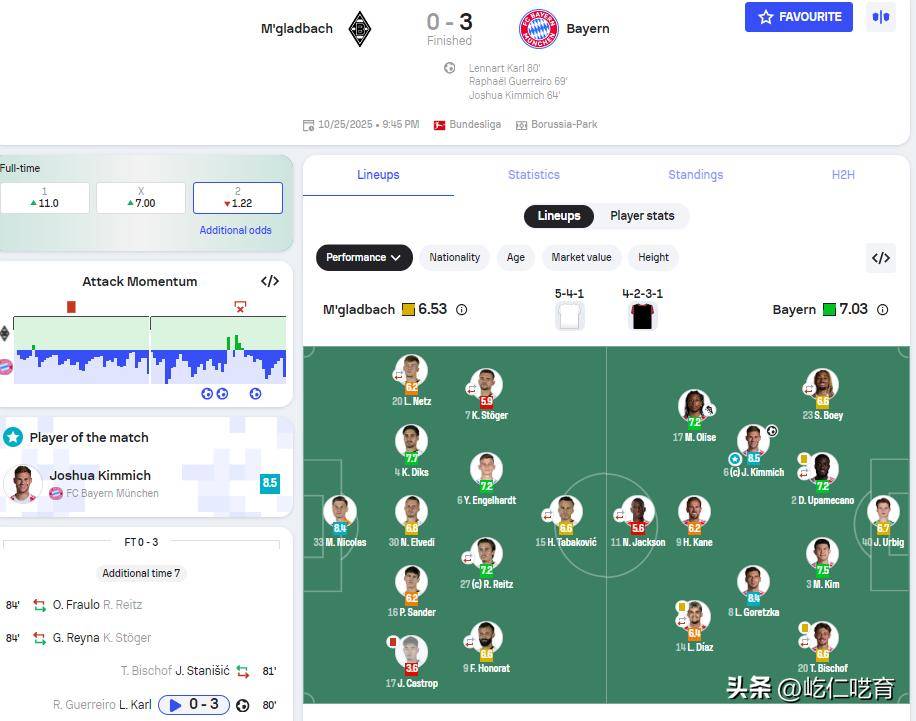Click the Favourite button
This screenshot has width=916, height=721.
click(x=799, y=17)
